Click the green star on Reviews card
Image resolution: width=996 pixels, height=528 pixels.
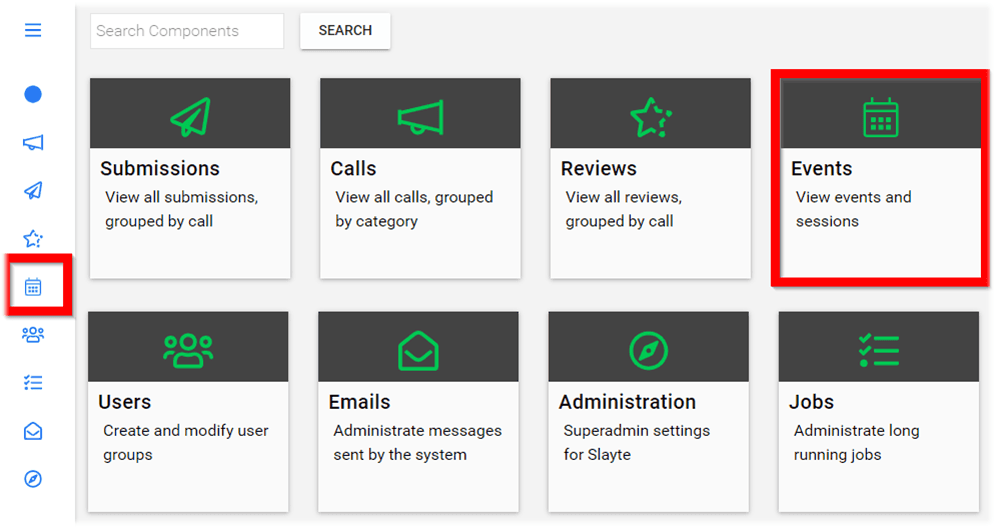[650, 118]
